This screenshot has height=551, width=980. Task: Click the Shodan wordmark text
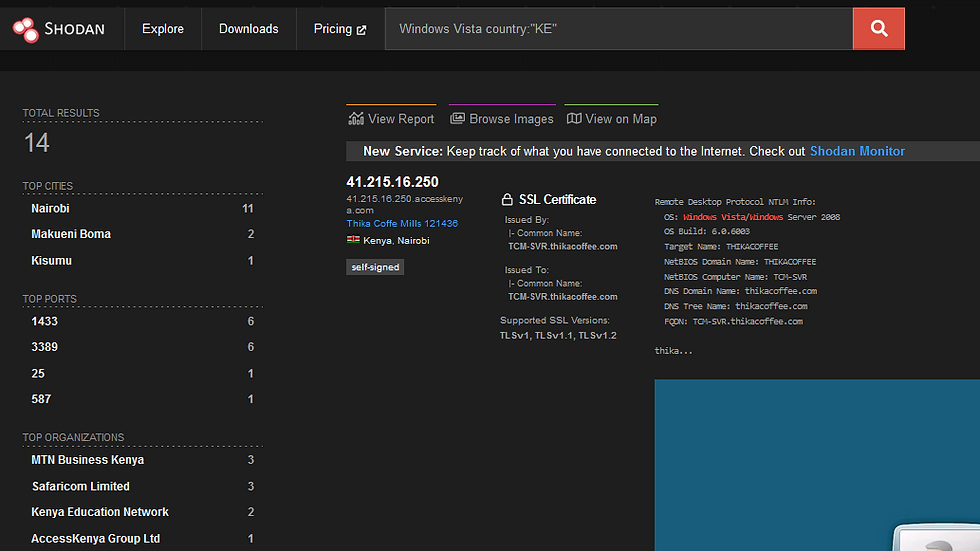(x=74, y=29)
